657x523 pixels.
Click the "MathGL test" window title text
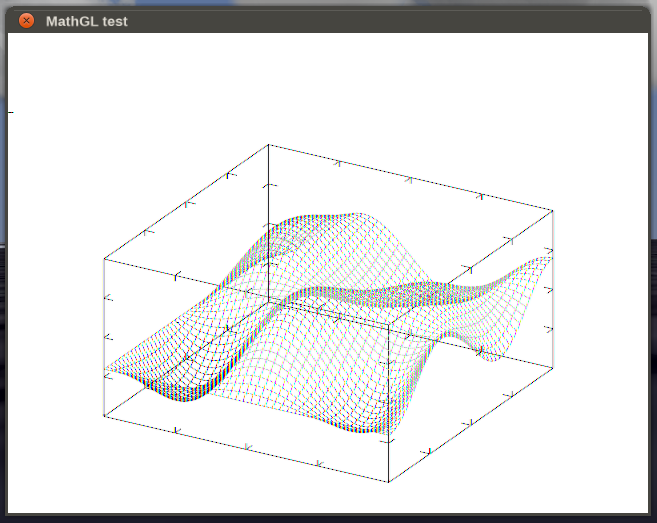[x=86, y=20]
